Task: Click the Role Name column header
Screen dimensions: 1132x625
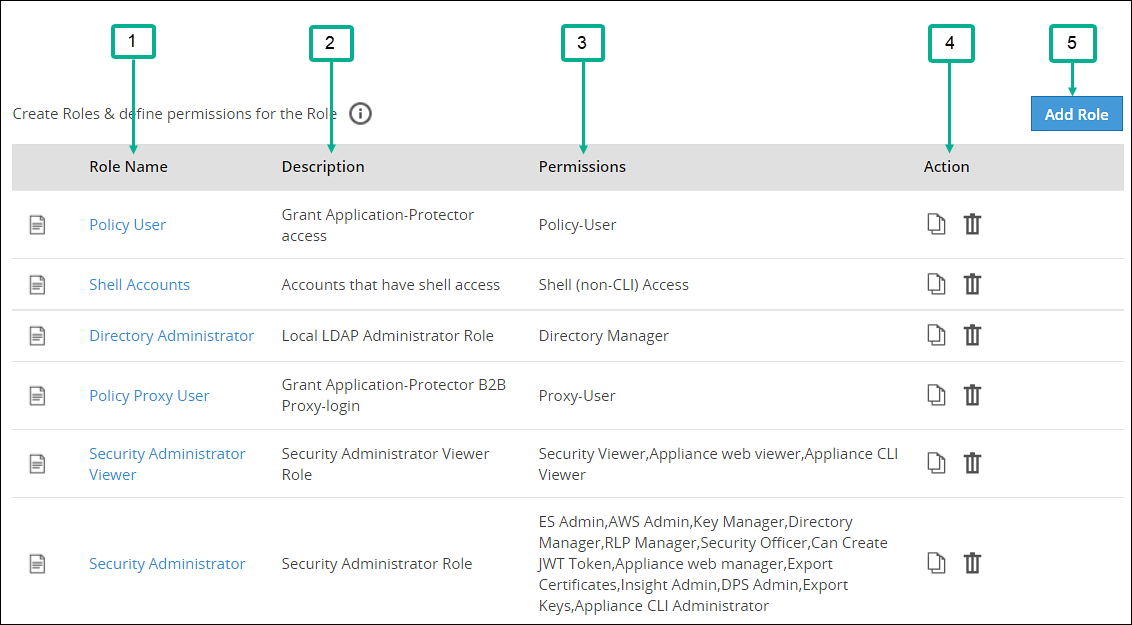Action: click(x=128, y=166)
